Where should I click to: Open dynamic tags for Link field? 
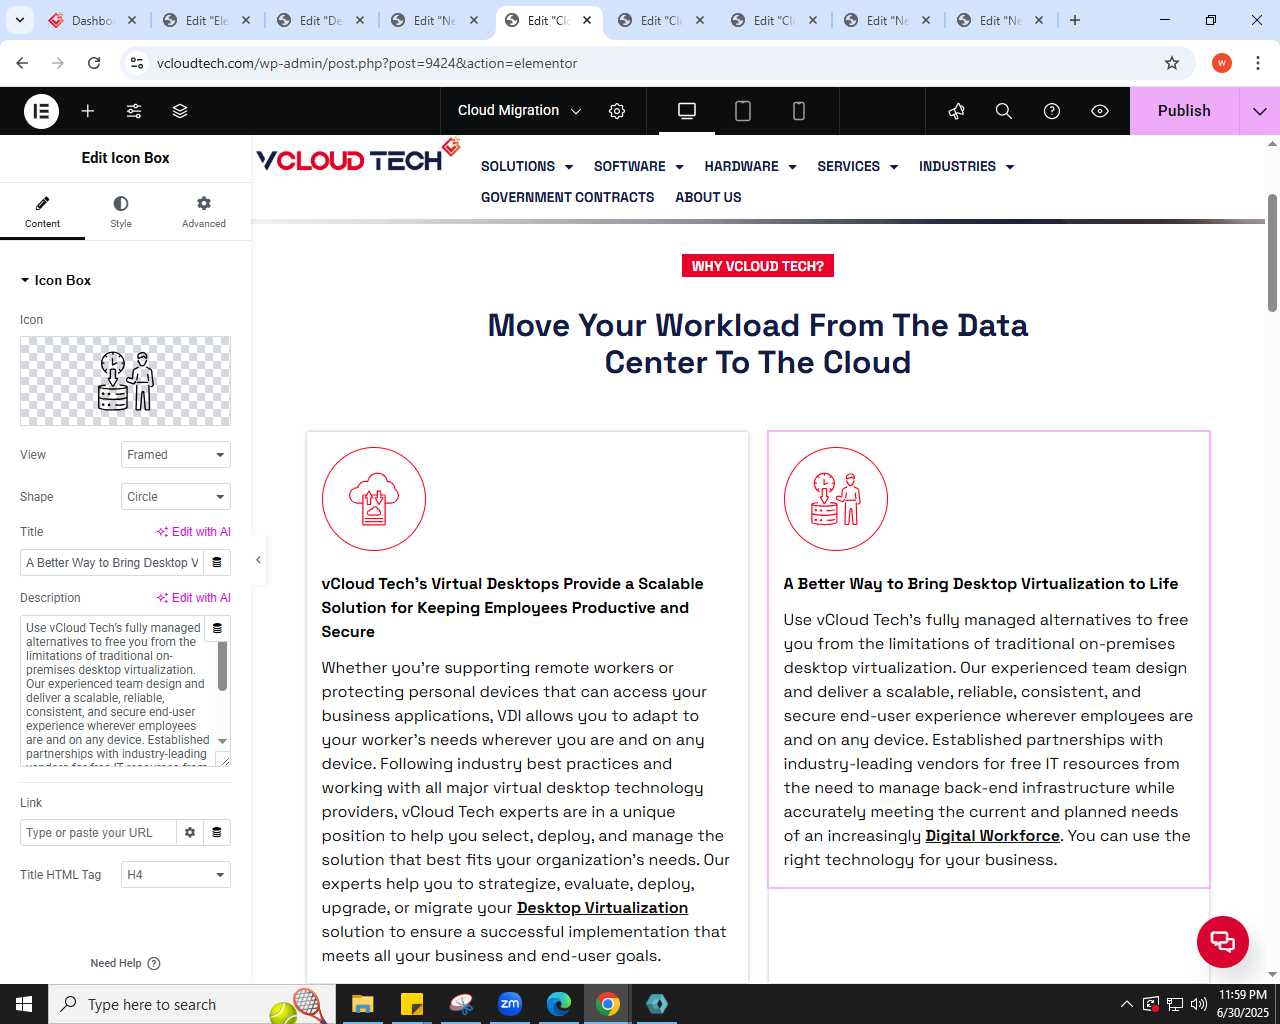(x=217, y=833)
